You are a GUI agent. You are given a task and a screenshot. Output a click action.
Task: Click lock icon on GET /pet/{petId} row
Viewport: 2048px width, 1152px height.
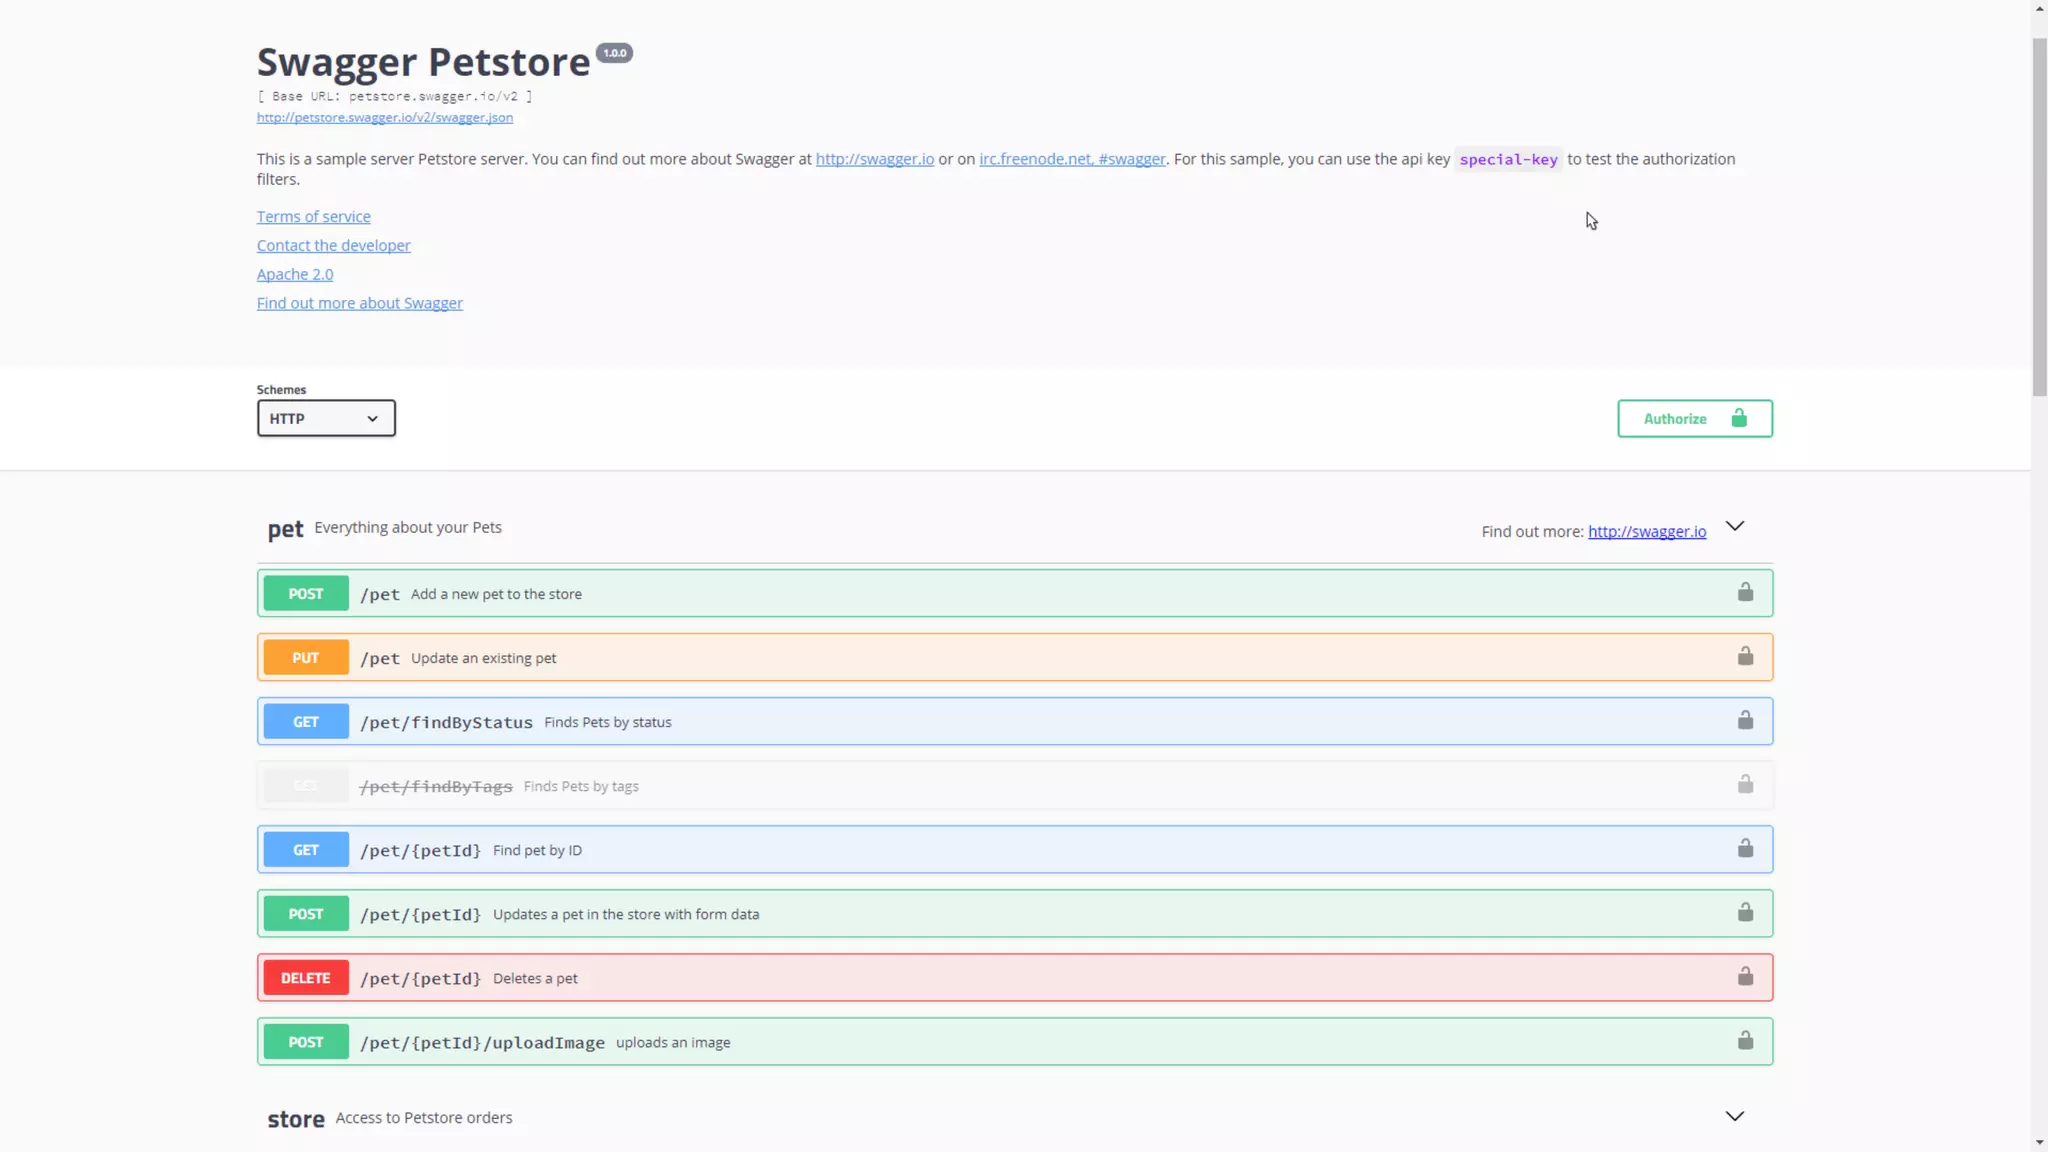(x=1745, y=849)
